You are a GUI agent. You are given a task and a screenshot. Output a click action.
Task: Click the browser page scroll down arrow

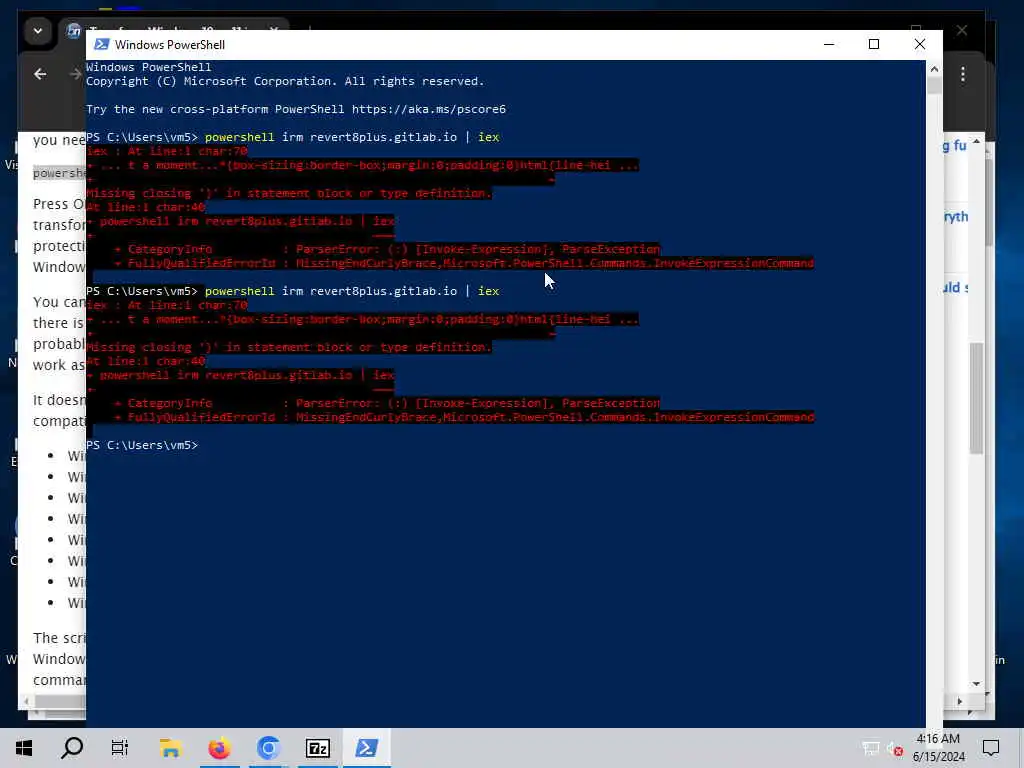(x=977, y=684)
